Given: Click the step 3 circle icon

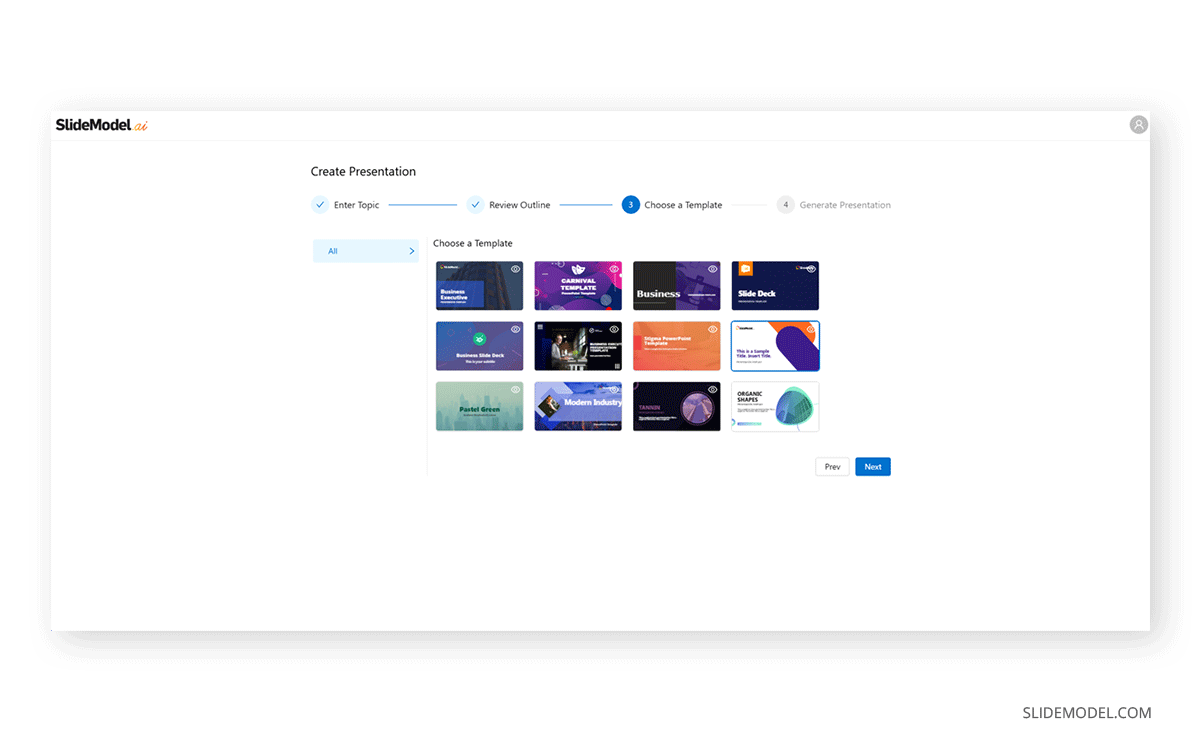Looking at the screenshot, I should (630, 205).
